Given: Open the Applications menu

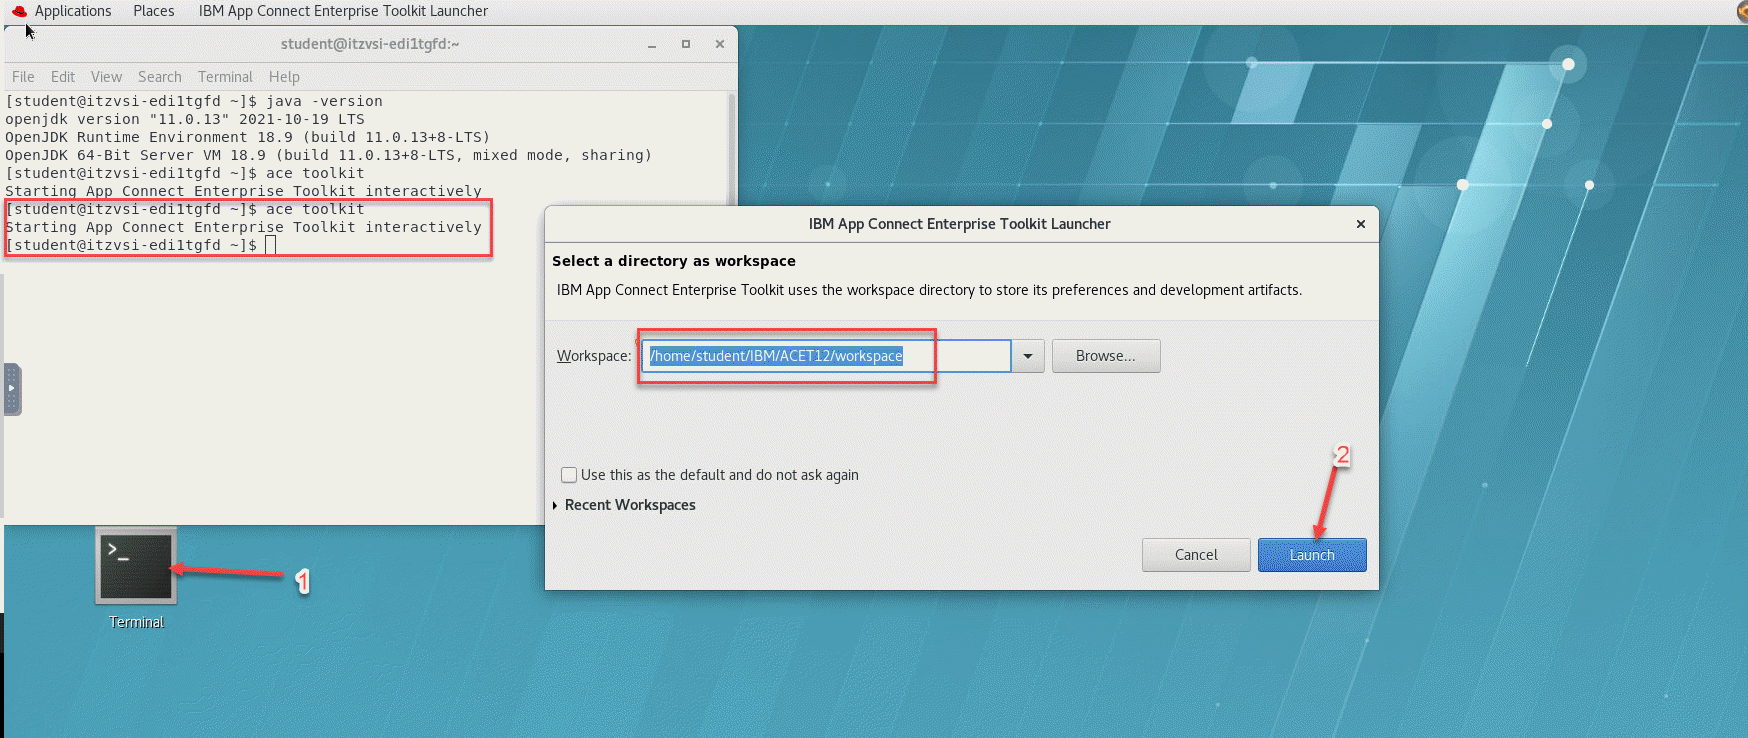Looking at the screenshot, I should (x=73, y=11).
